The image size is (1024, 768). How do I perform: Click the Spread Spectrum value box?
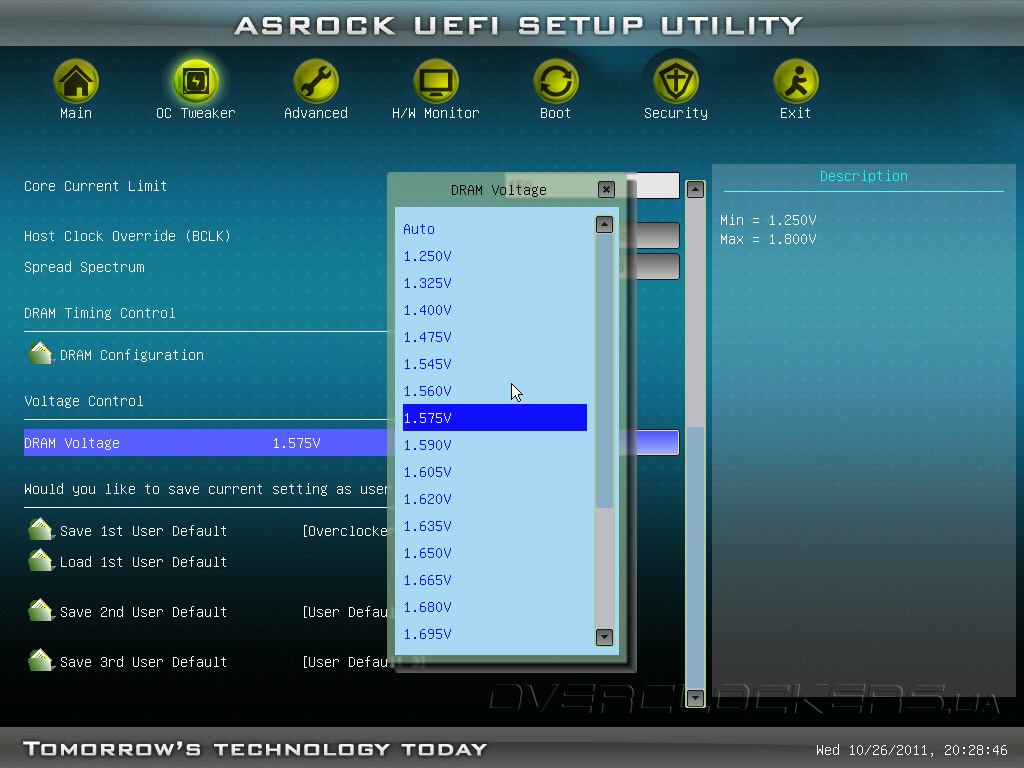click(658, 266)
